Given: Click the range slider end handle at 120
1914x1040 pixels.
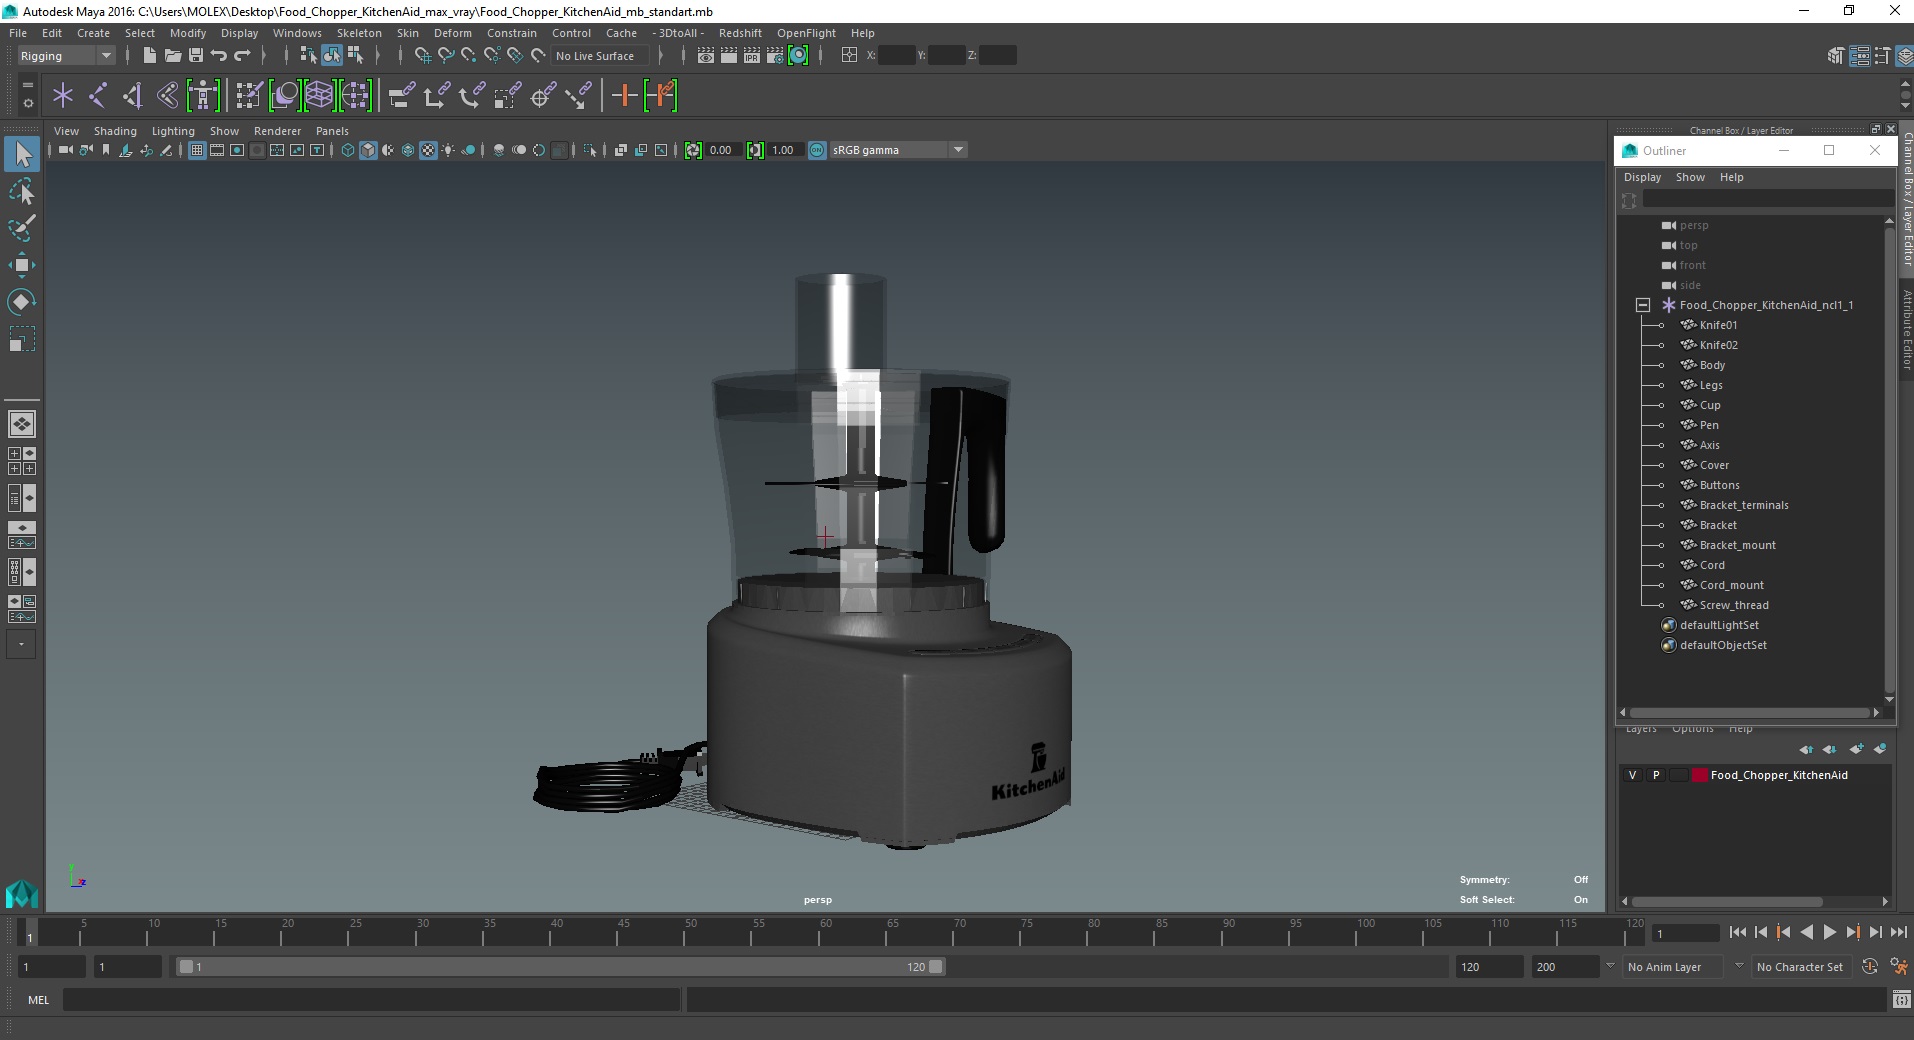Looking at the screenshot, I should point(935,967).
